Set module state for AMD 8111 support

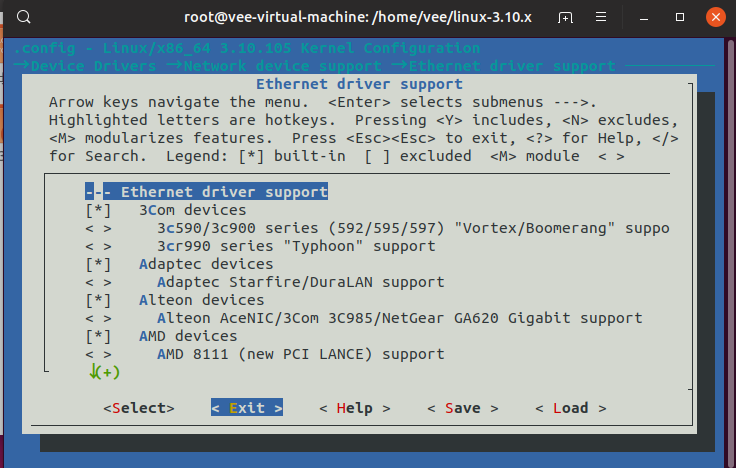pos(98,354)
